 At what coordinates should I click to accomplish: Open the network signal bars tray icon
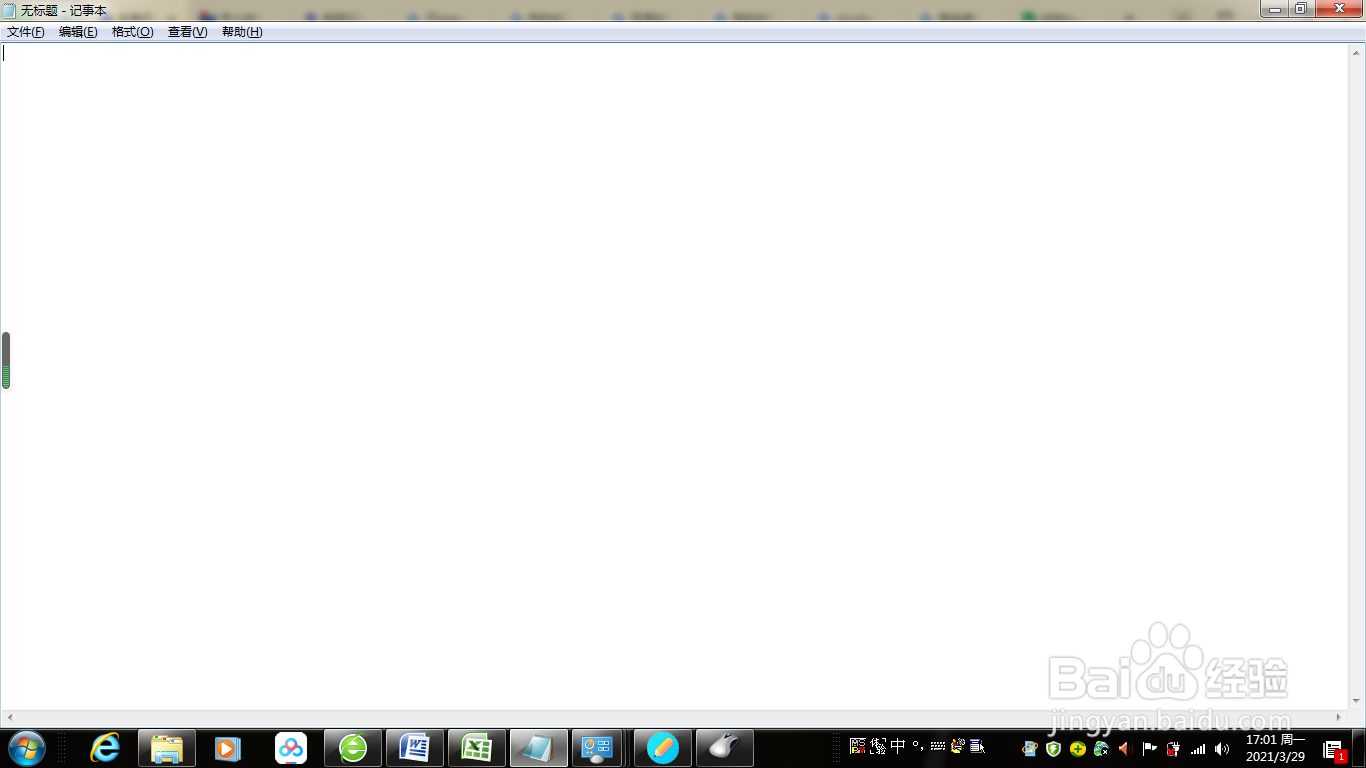tap(1198, 748)
